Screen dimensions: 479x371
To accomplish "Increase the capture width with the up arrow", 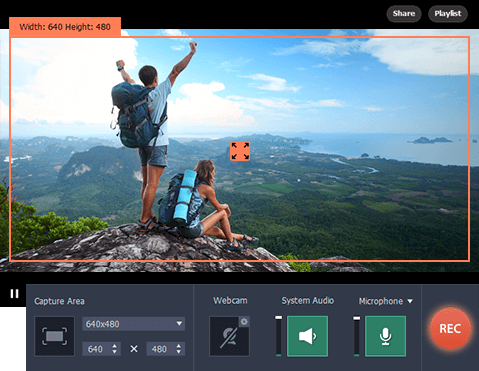I will pyautogui.click(x=115, y=346).
